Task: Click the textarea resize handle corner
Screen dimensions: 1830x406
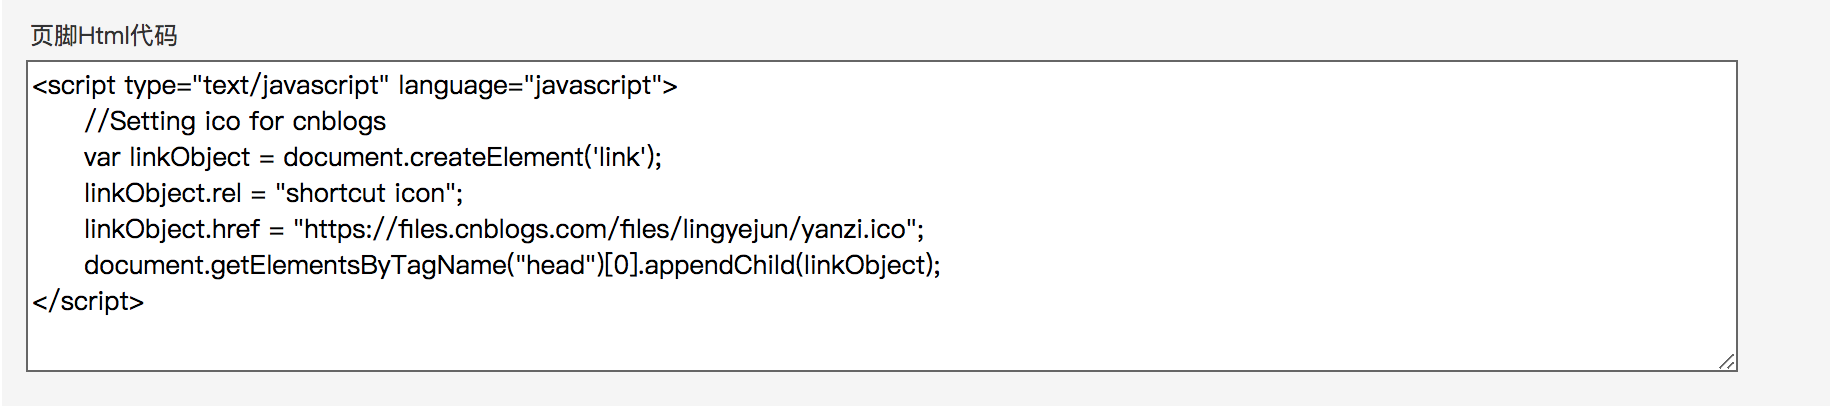Action: pos(1727,361)
